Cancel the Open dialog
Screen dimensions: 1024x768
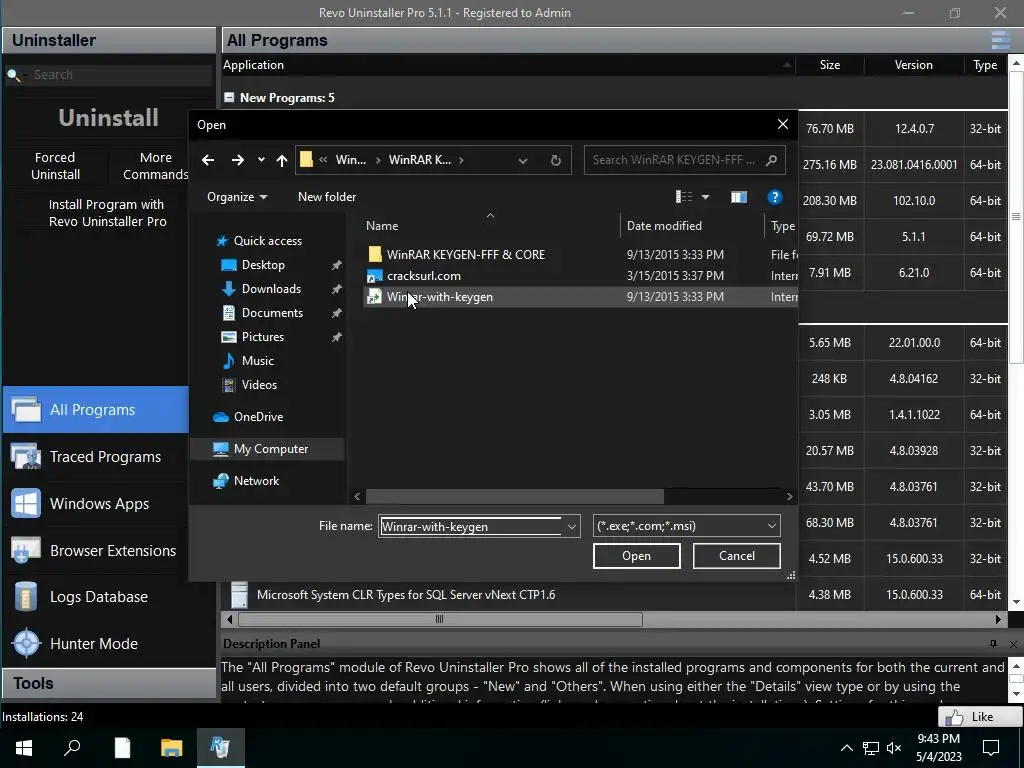737,556
